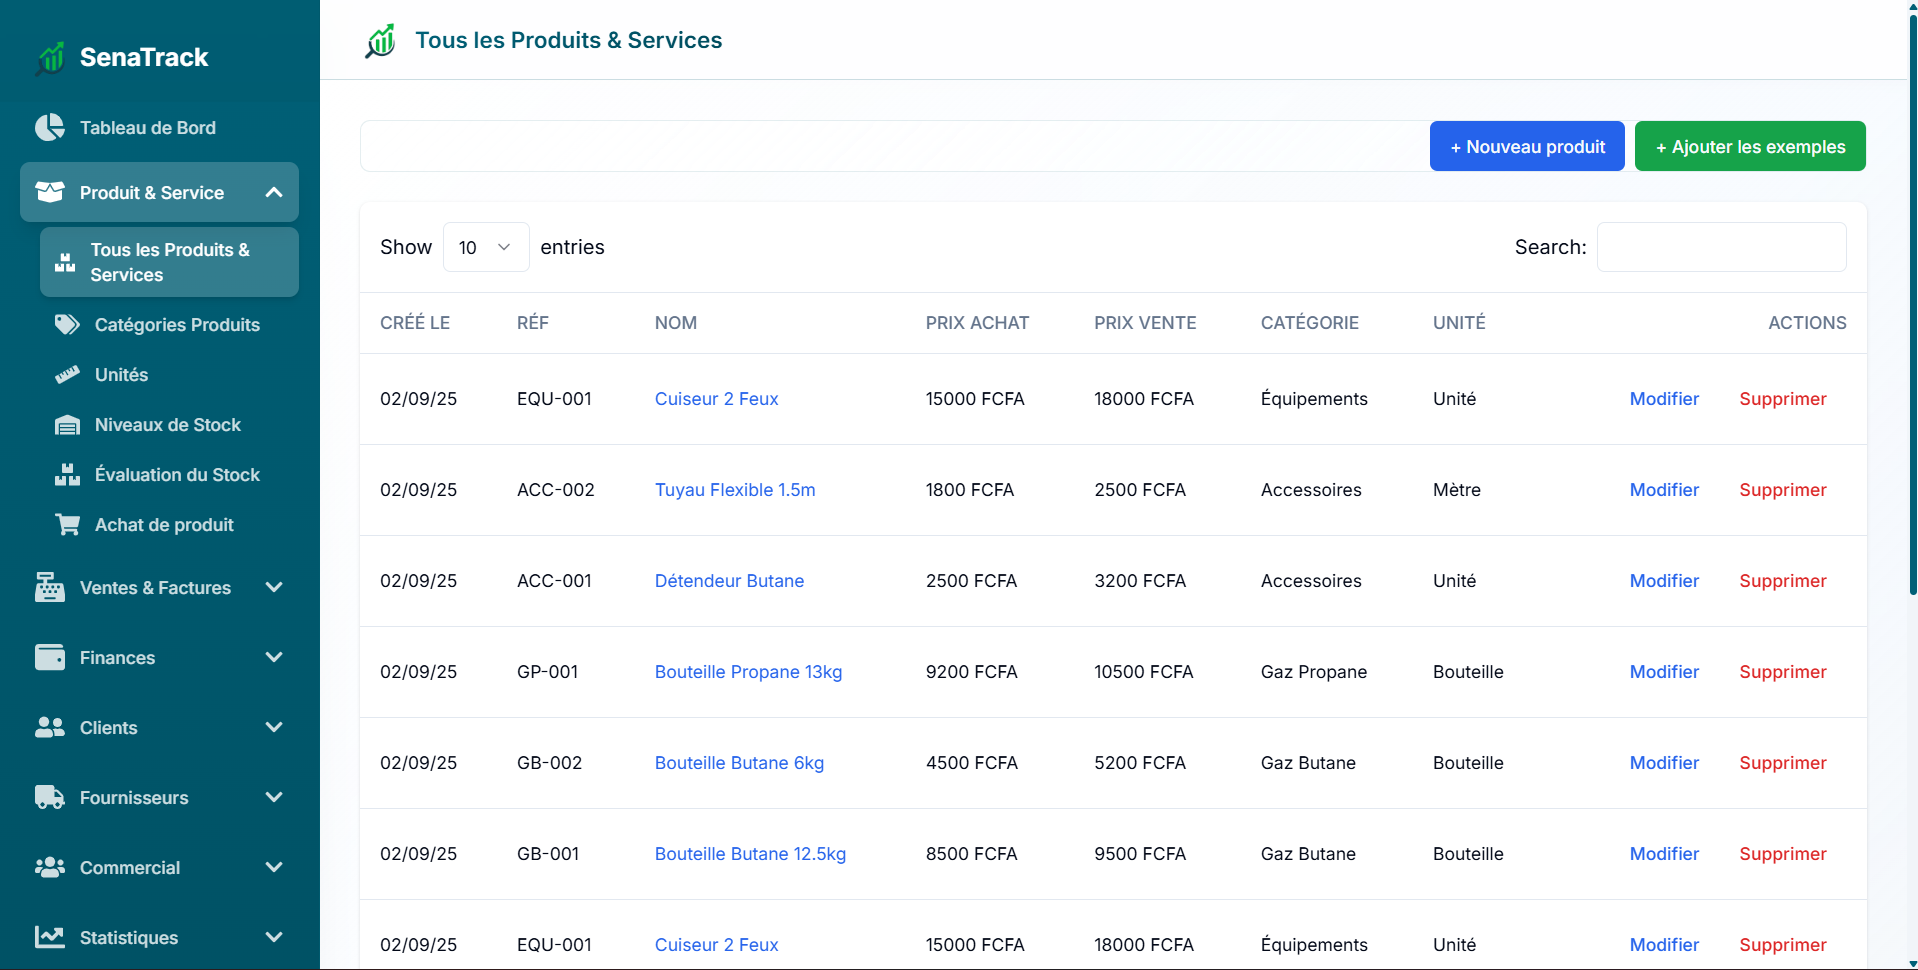
Task: Select Tous les Produits & Services menu item
Action: pos(169,262)
